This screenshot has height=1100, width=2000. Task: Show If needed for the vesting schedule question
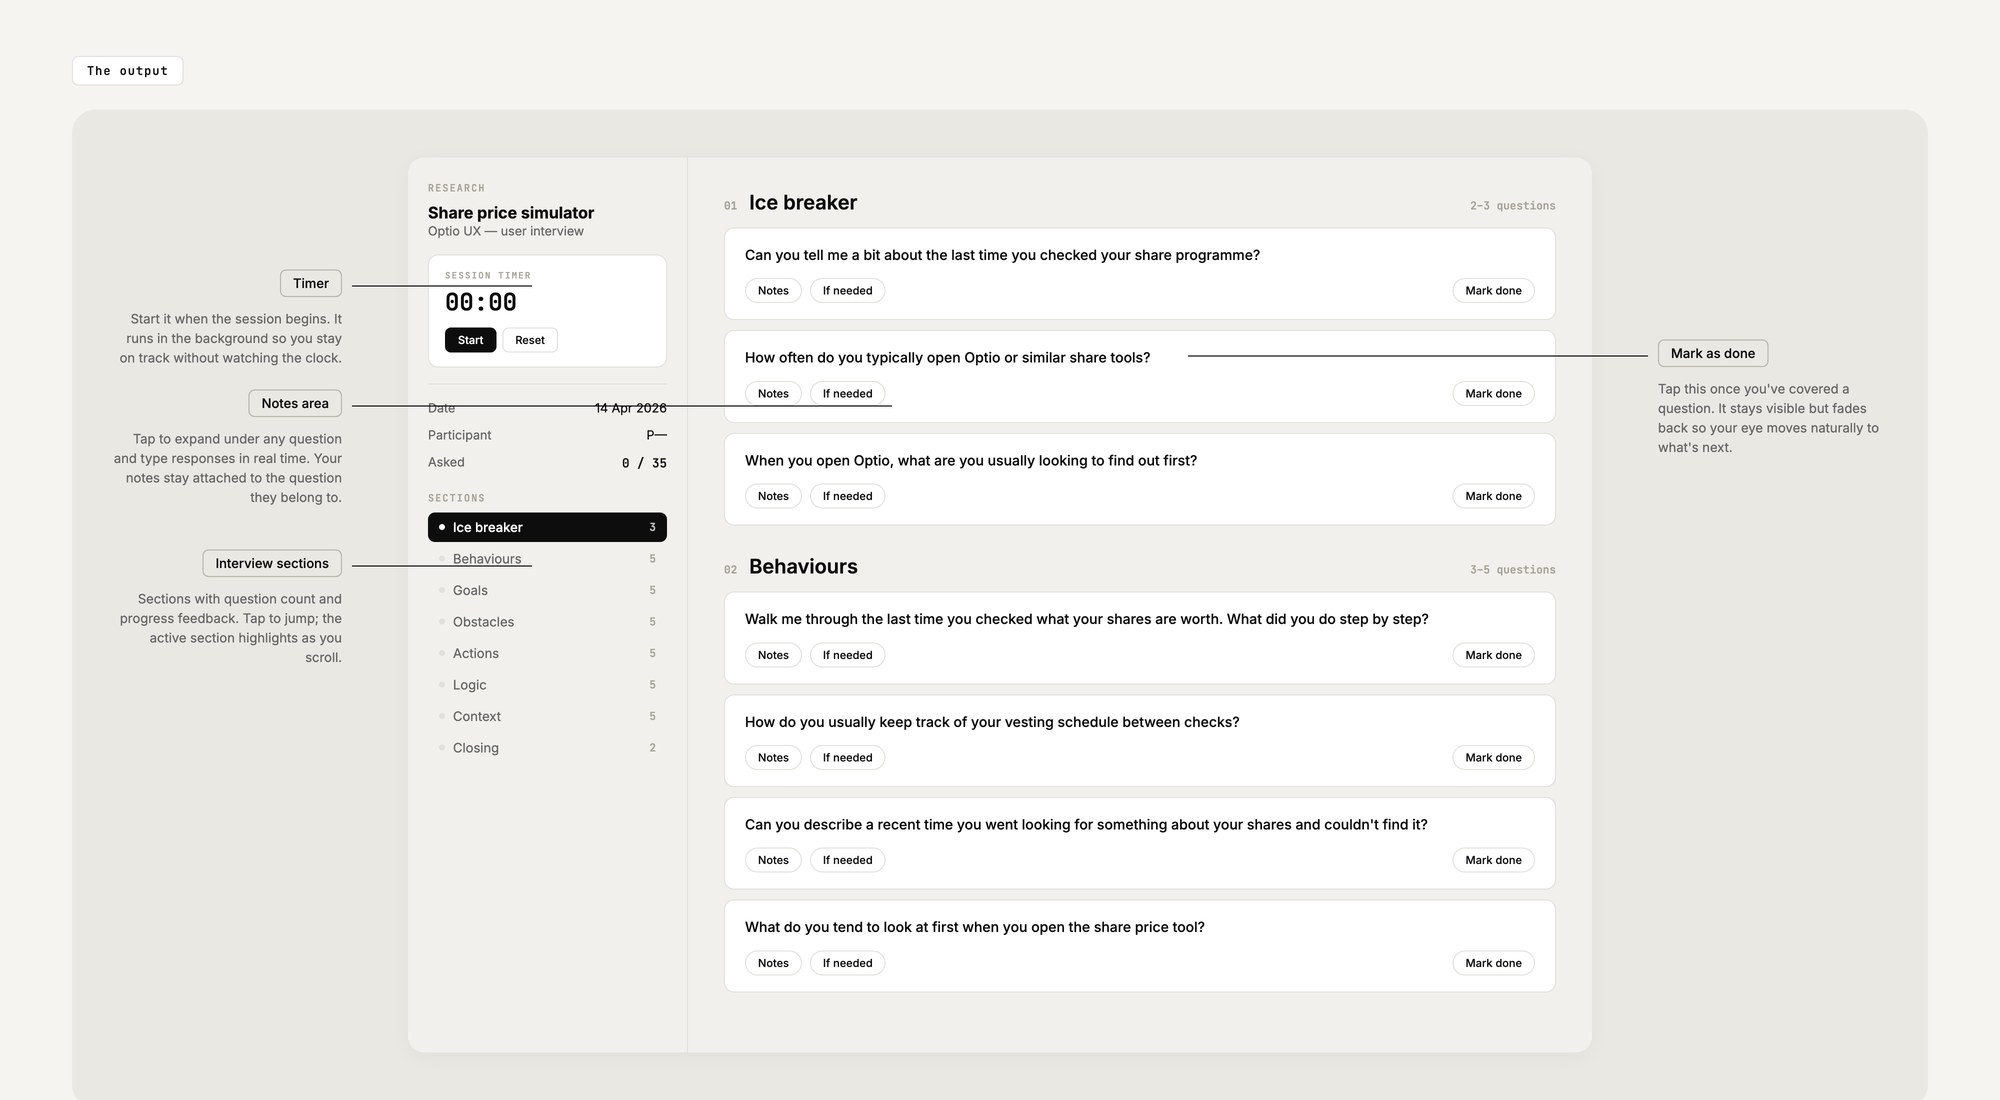coord(847,758)
